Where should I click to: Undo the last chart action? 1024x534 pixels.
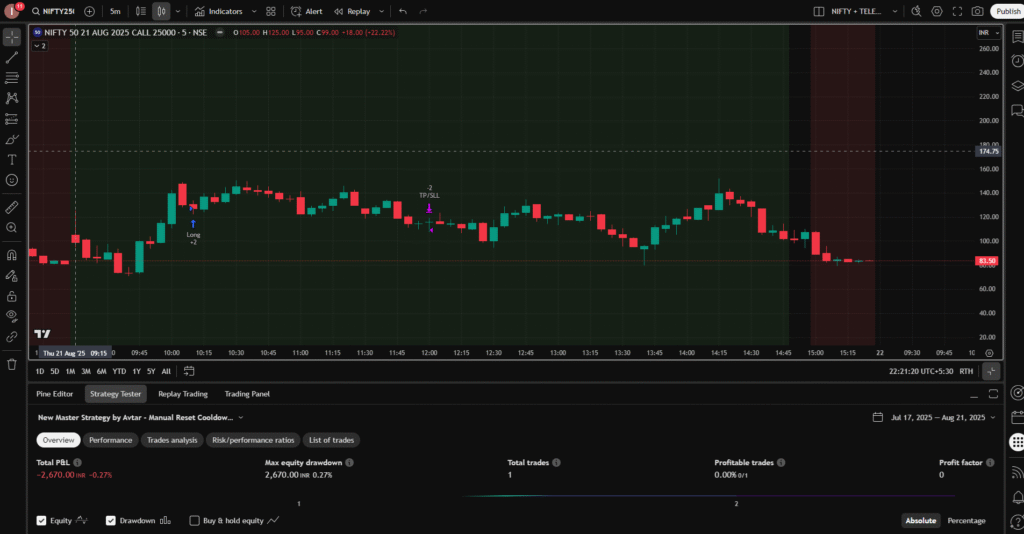coord(403,11)
